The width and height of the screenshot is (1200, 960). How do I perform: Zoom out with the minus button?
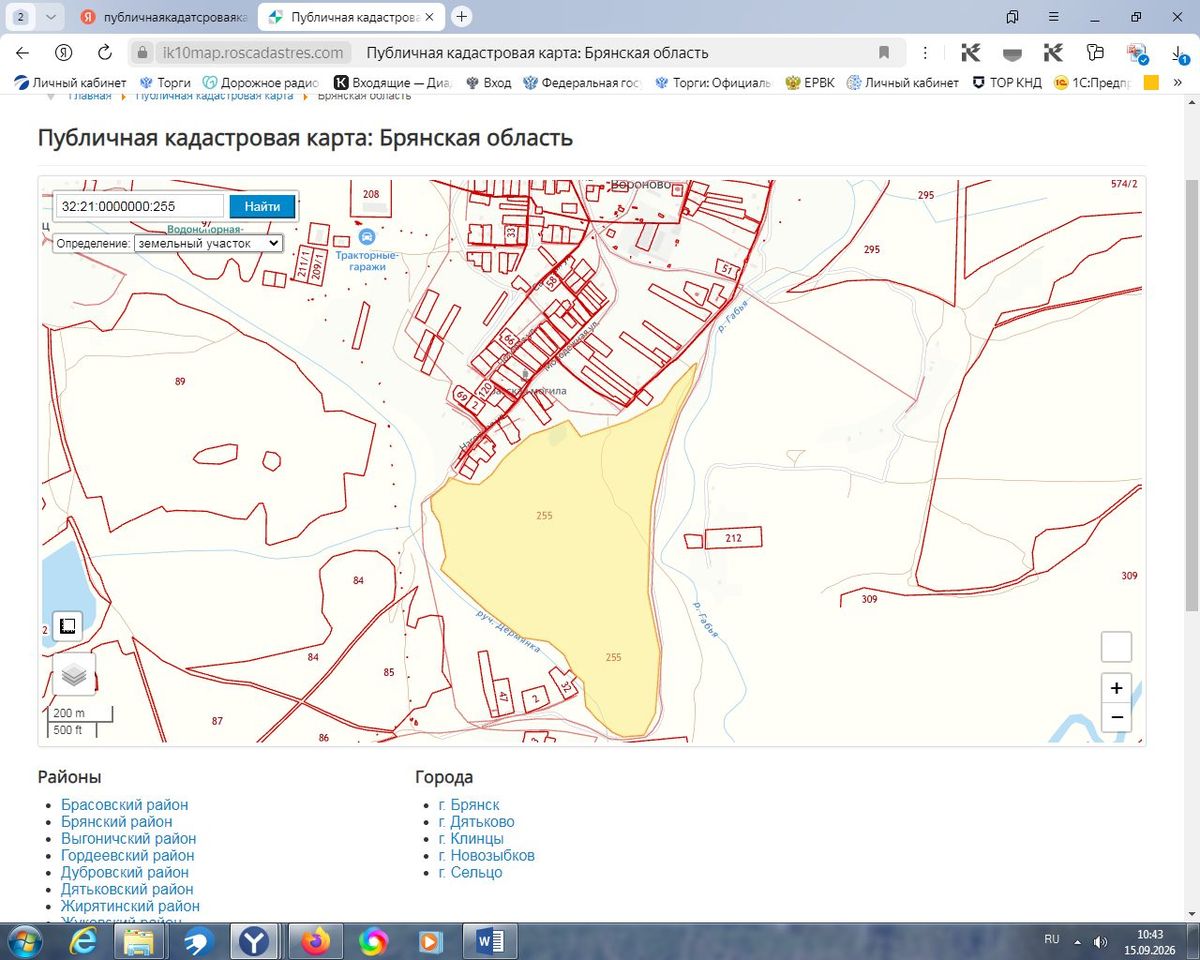pos(1116,718)
